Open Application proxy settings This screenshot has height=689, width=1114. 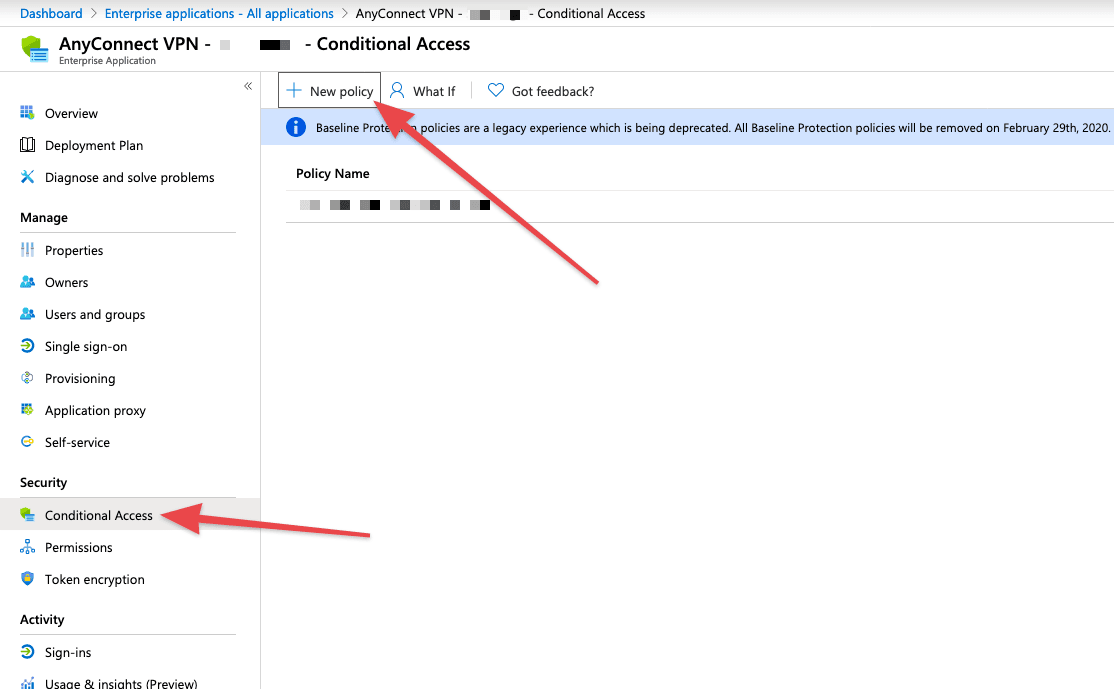point(95,411)
